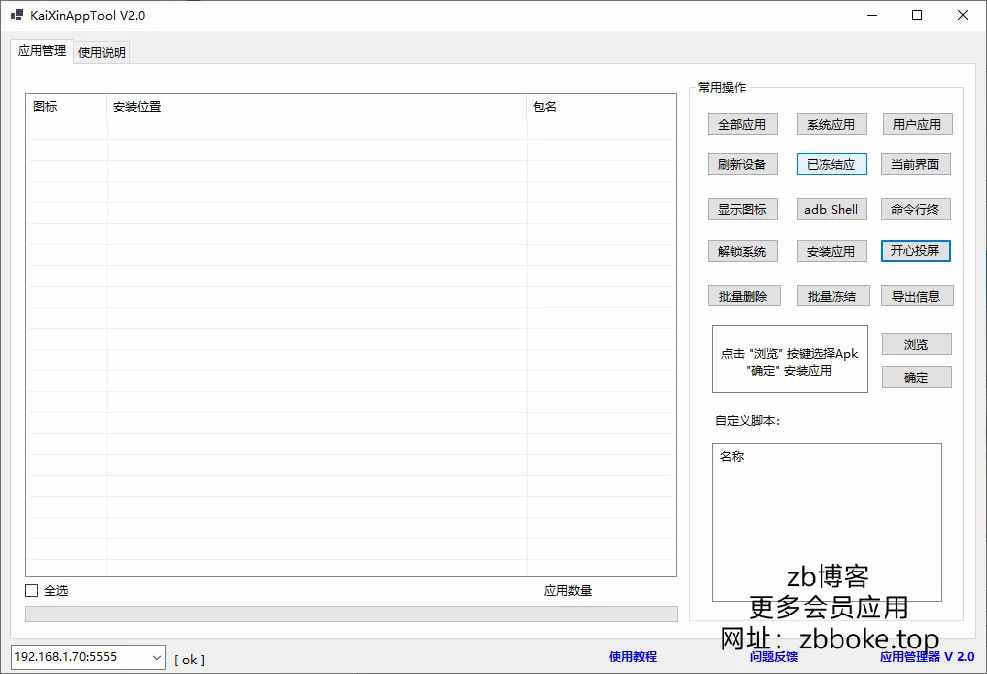
Task: Click the 批量删除 button
Action: click(743, 296)
